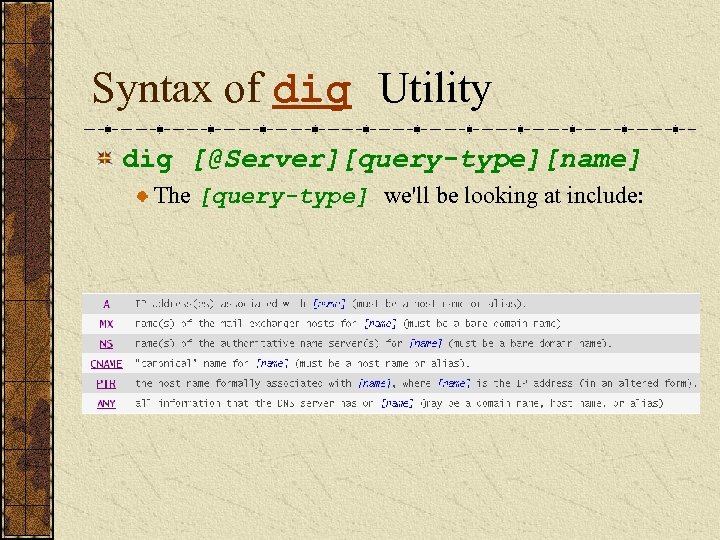Click the italic [query-type] in the sub-bullet
The image size is (720, 540).
point(284,197)
